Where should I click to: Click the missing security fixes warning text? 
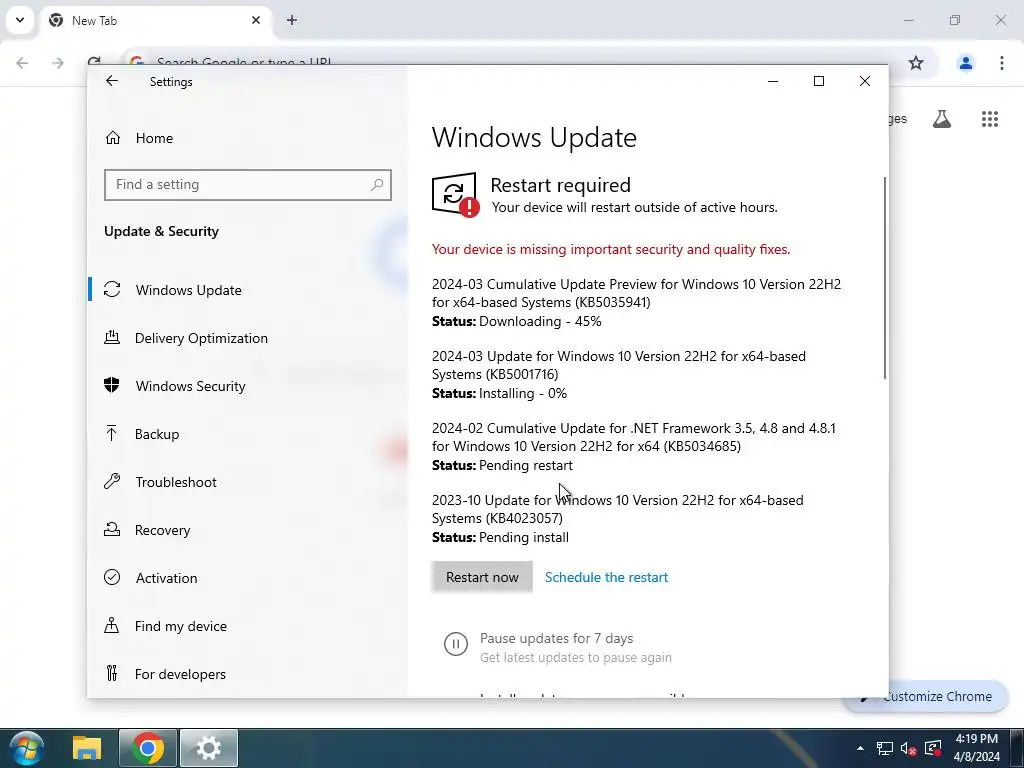pos(611,249)
